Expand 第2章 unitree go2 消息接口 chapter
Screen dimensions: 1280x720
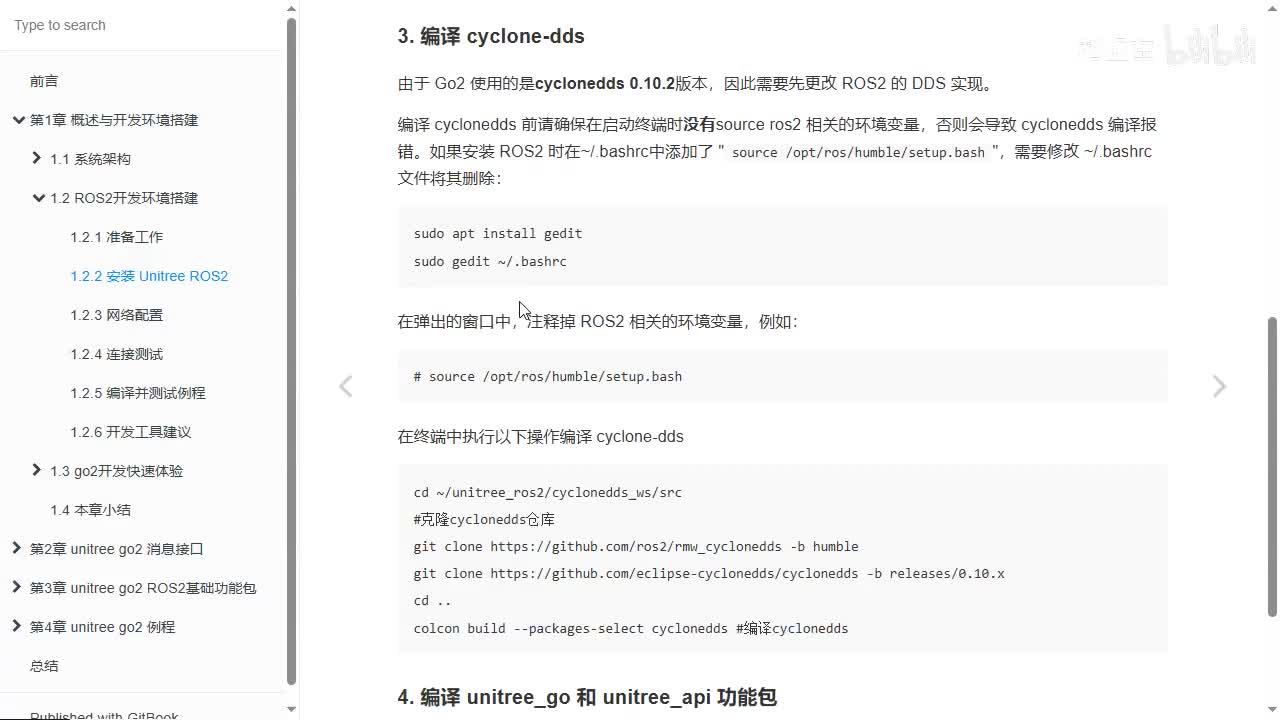coord(16,548)
